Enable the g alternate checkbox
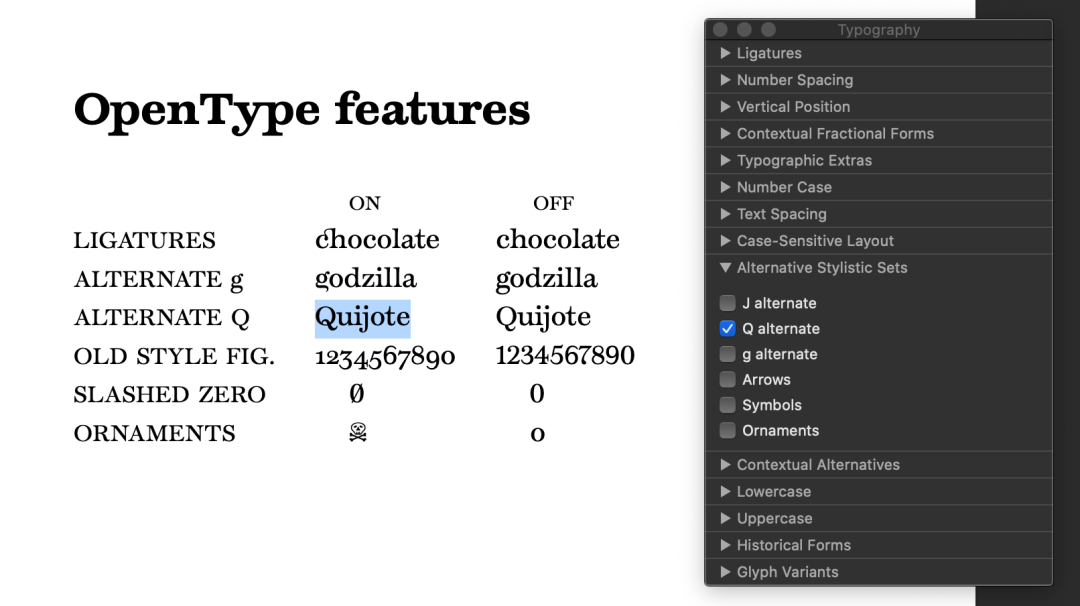The image size is (1080, 606). click(x=728, y=354)
